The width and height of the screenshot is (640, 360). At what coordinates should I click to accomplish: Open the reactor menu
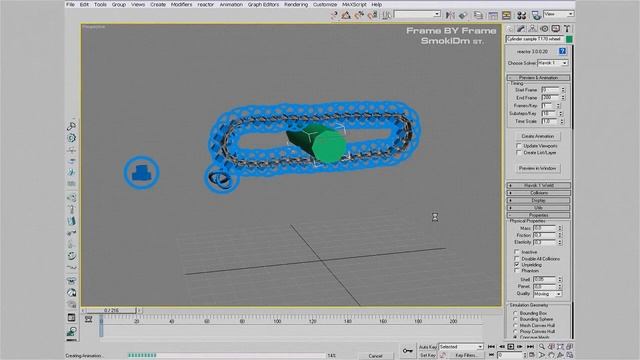[x=206, y=4]
